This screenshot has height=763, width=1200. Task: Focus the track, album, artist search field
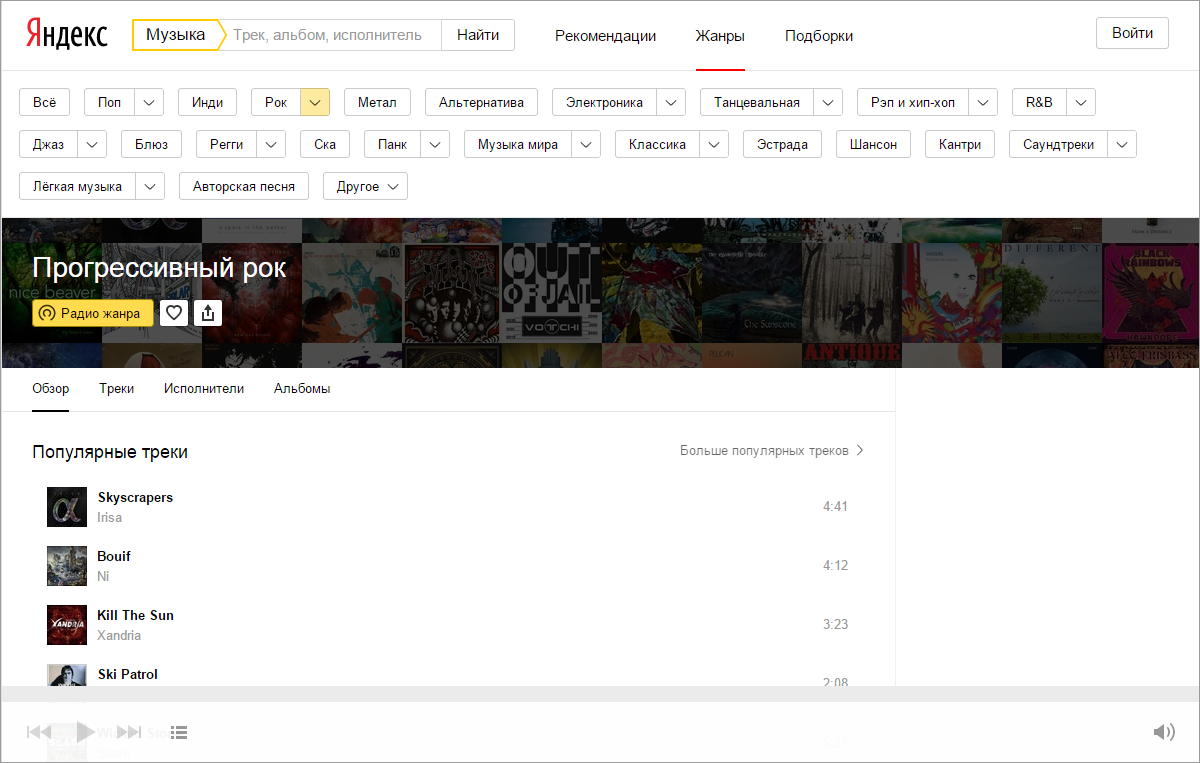click(x=330, y=35)
